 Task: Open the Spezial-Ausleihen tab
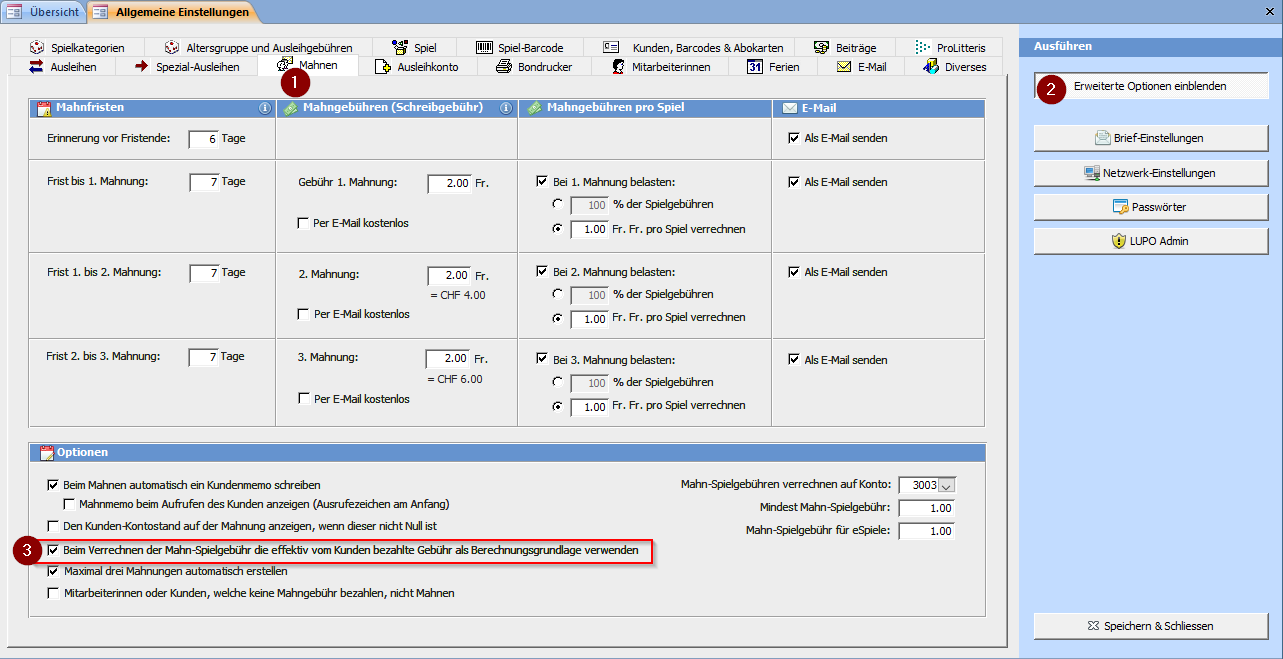(187, 67)
